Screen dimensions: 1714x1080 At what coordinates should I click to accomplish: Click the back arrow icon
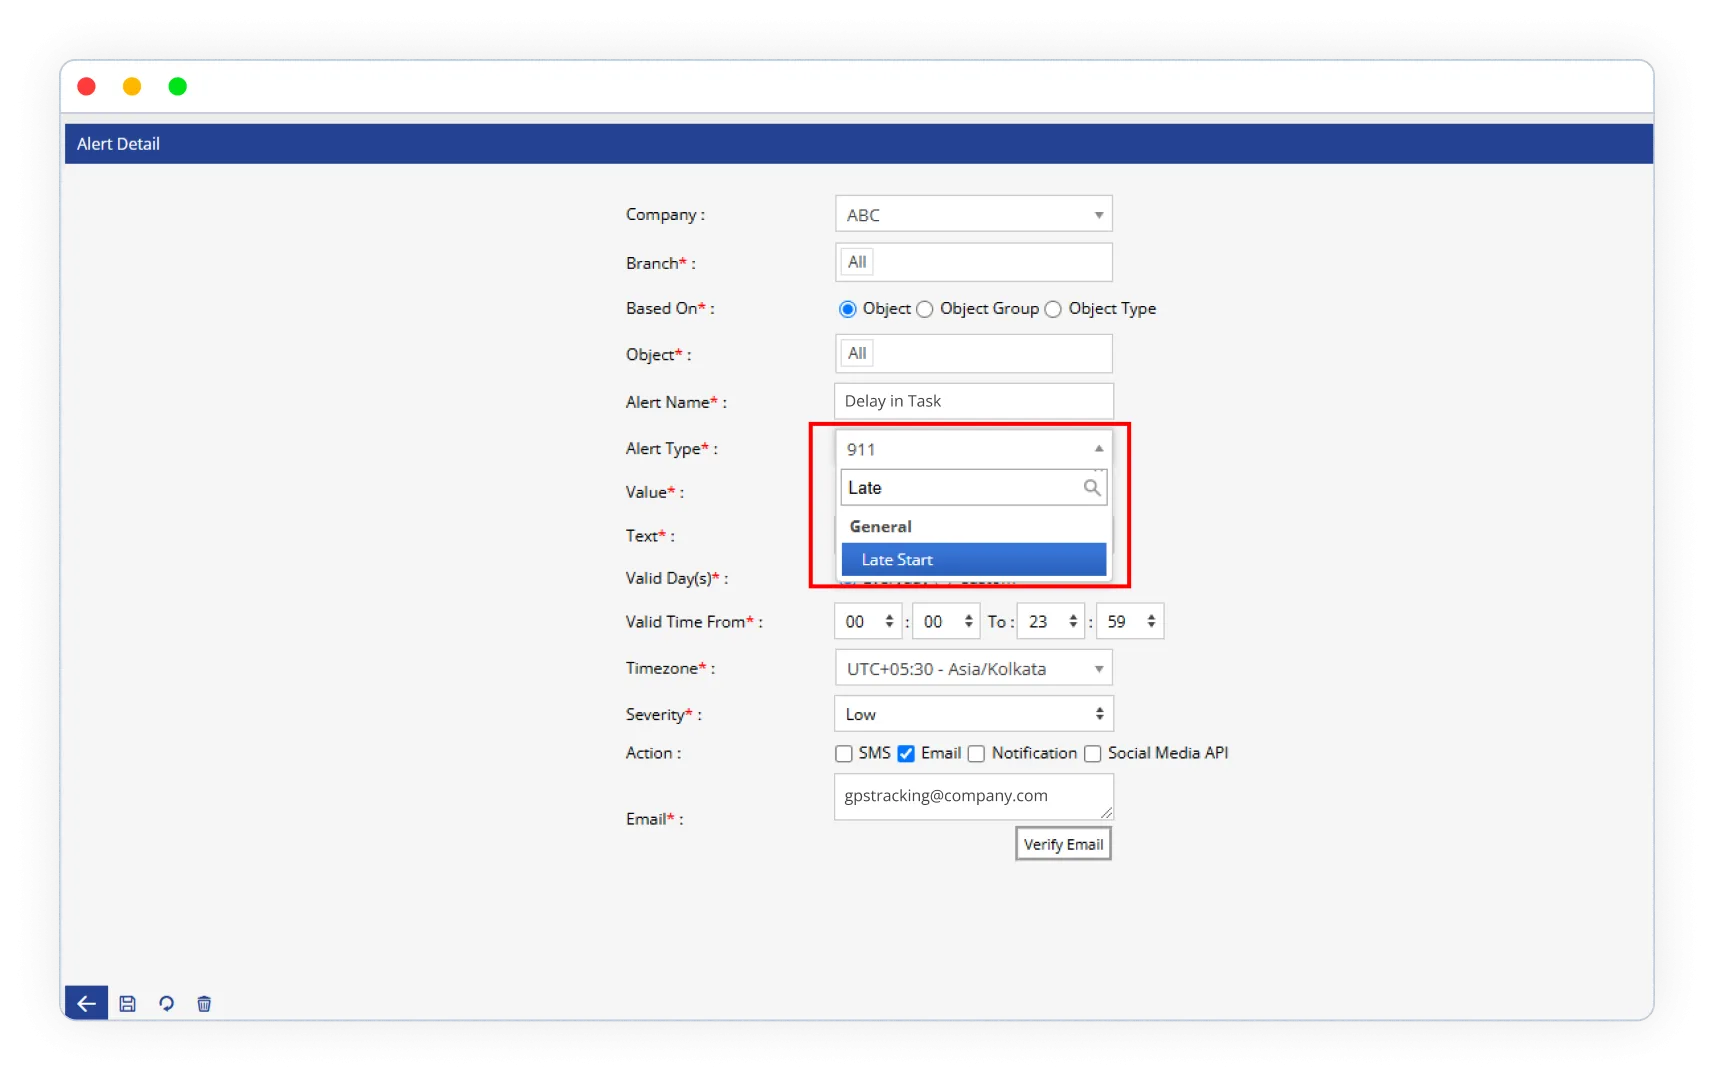(x=86, y=1003)
